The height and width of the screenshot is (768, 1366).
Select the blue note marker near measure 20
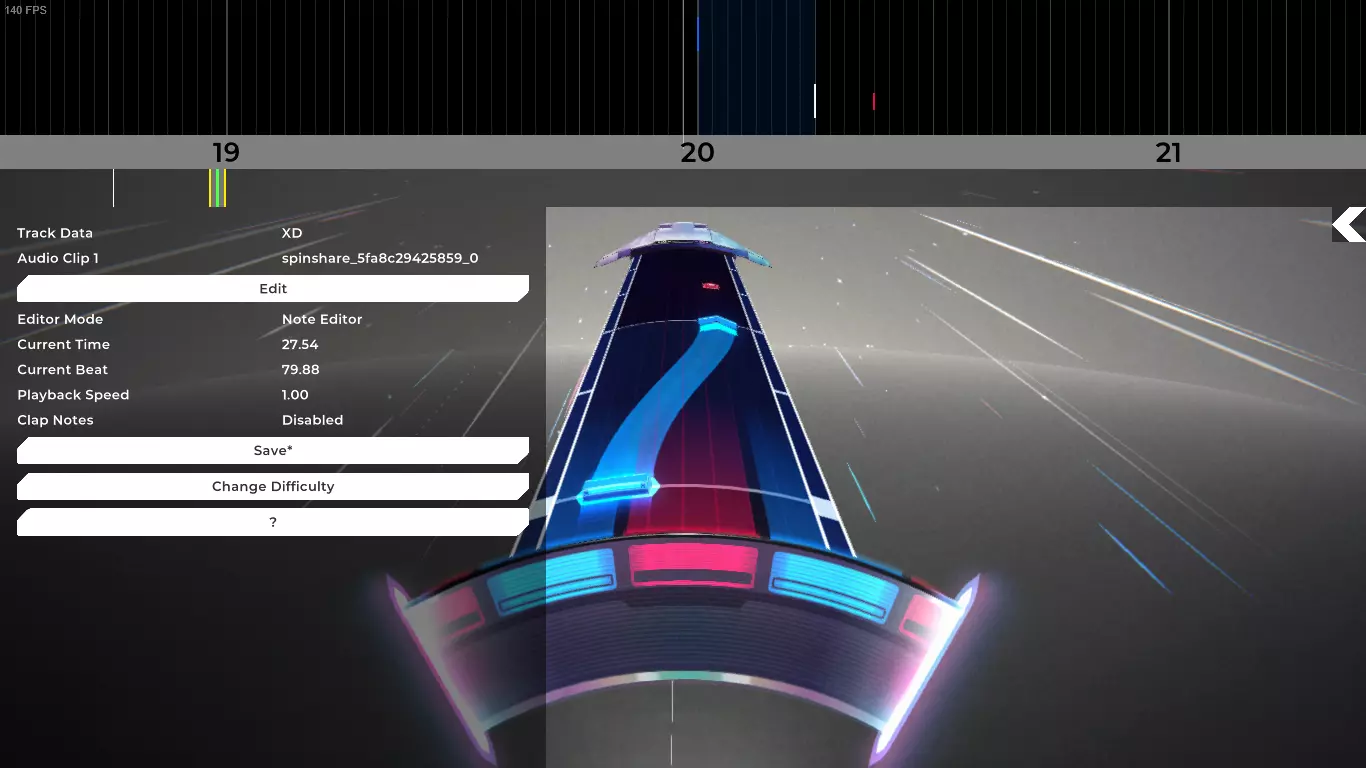coord(698,34)
